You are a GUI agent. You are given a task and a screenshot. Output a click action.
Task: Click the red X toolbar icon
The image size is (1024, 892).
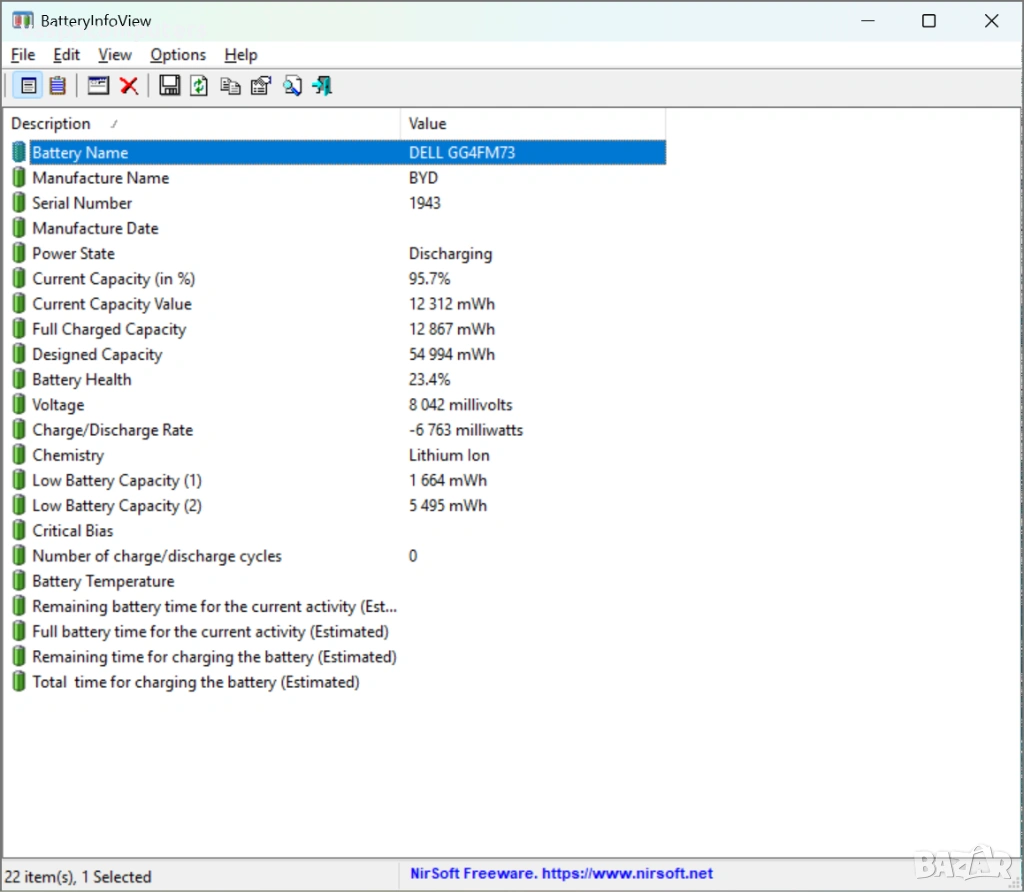tap(129, 86)
